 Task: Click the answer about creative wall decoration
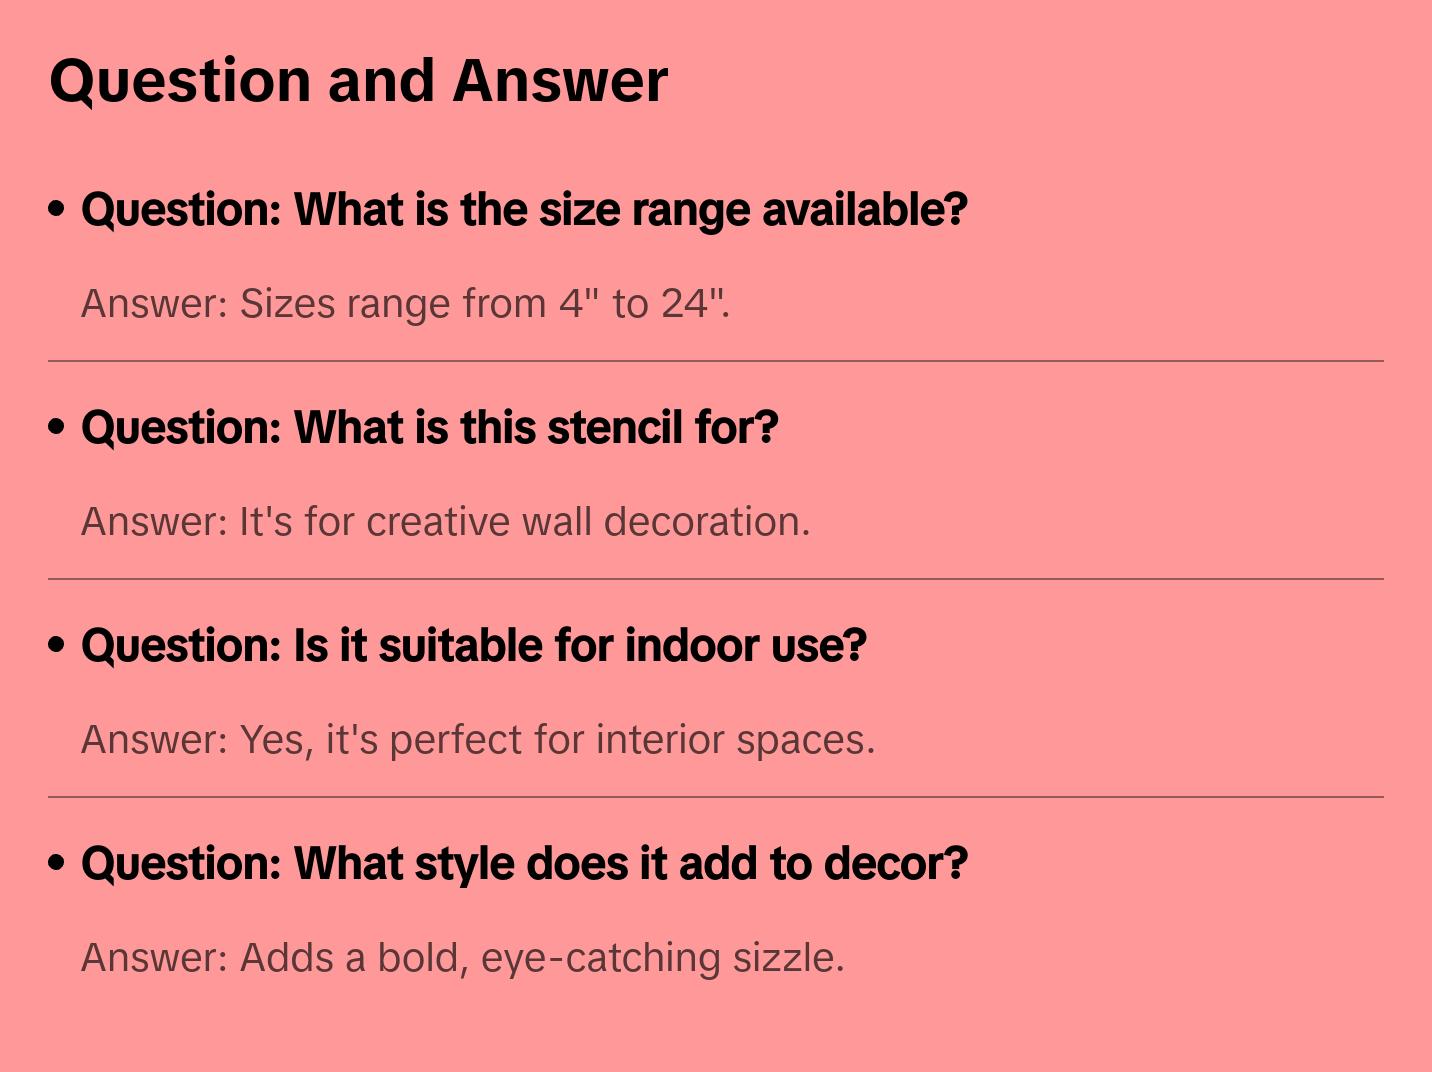(445, 521)
